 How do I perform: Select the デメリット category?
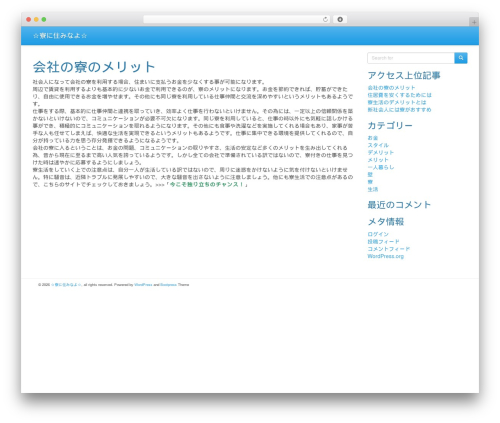point(381,152)
